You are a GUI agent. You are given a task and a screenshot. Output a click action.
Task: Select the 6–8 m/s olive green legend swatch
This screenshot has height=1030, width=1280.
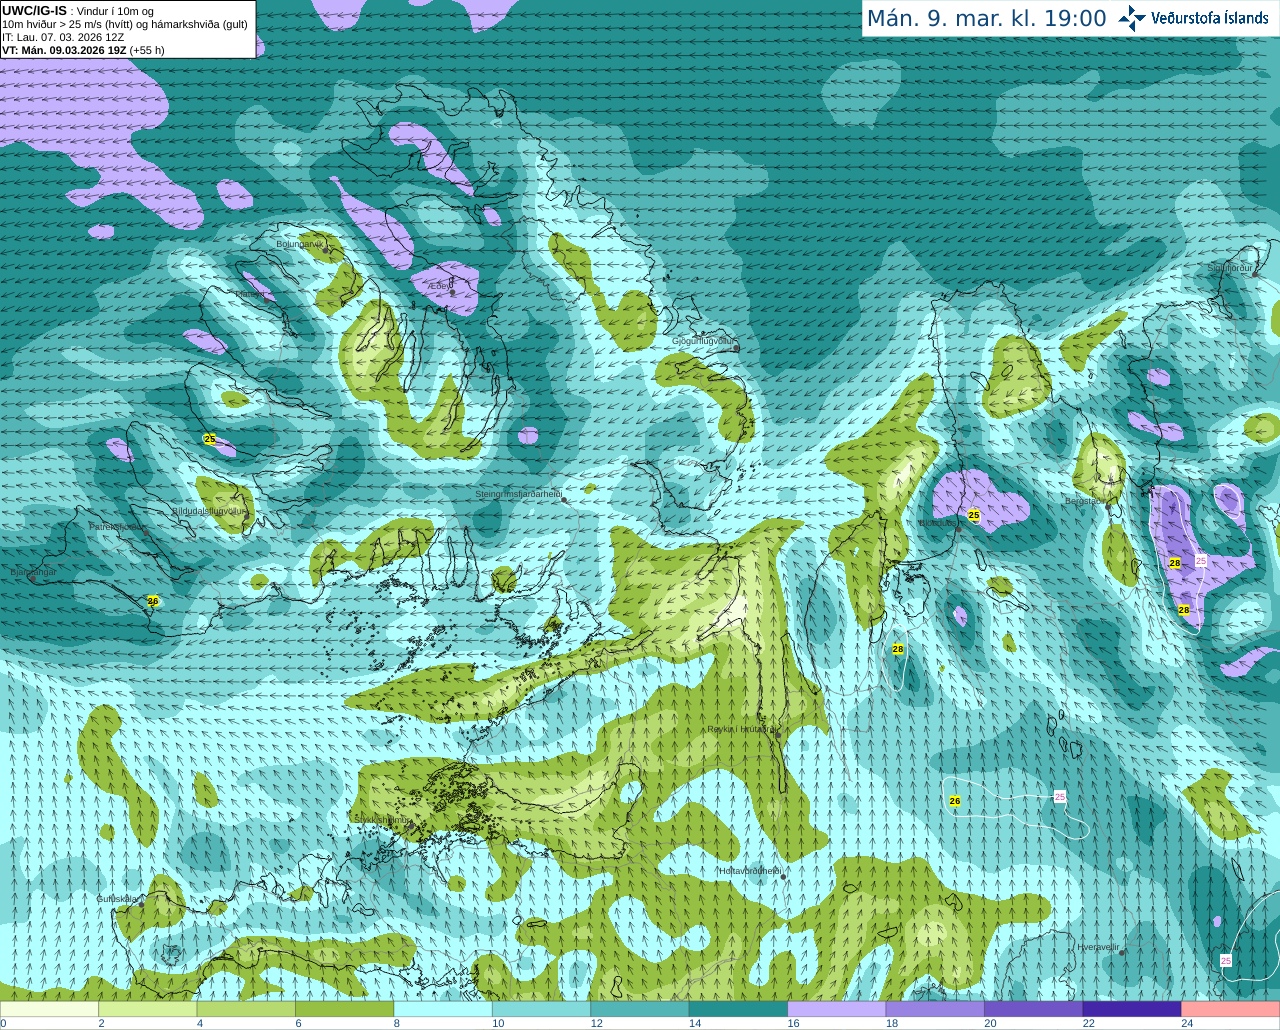344,1009
